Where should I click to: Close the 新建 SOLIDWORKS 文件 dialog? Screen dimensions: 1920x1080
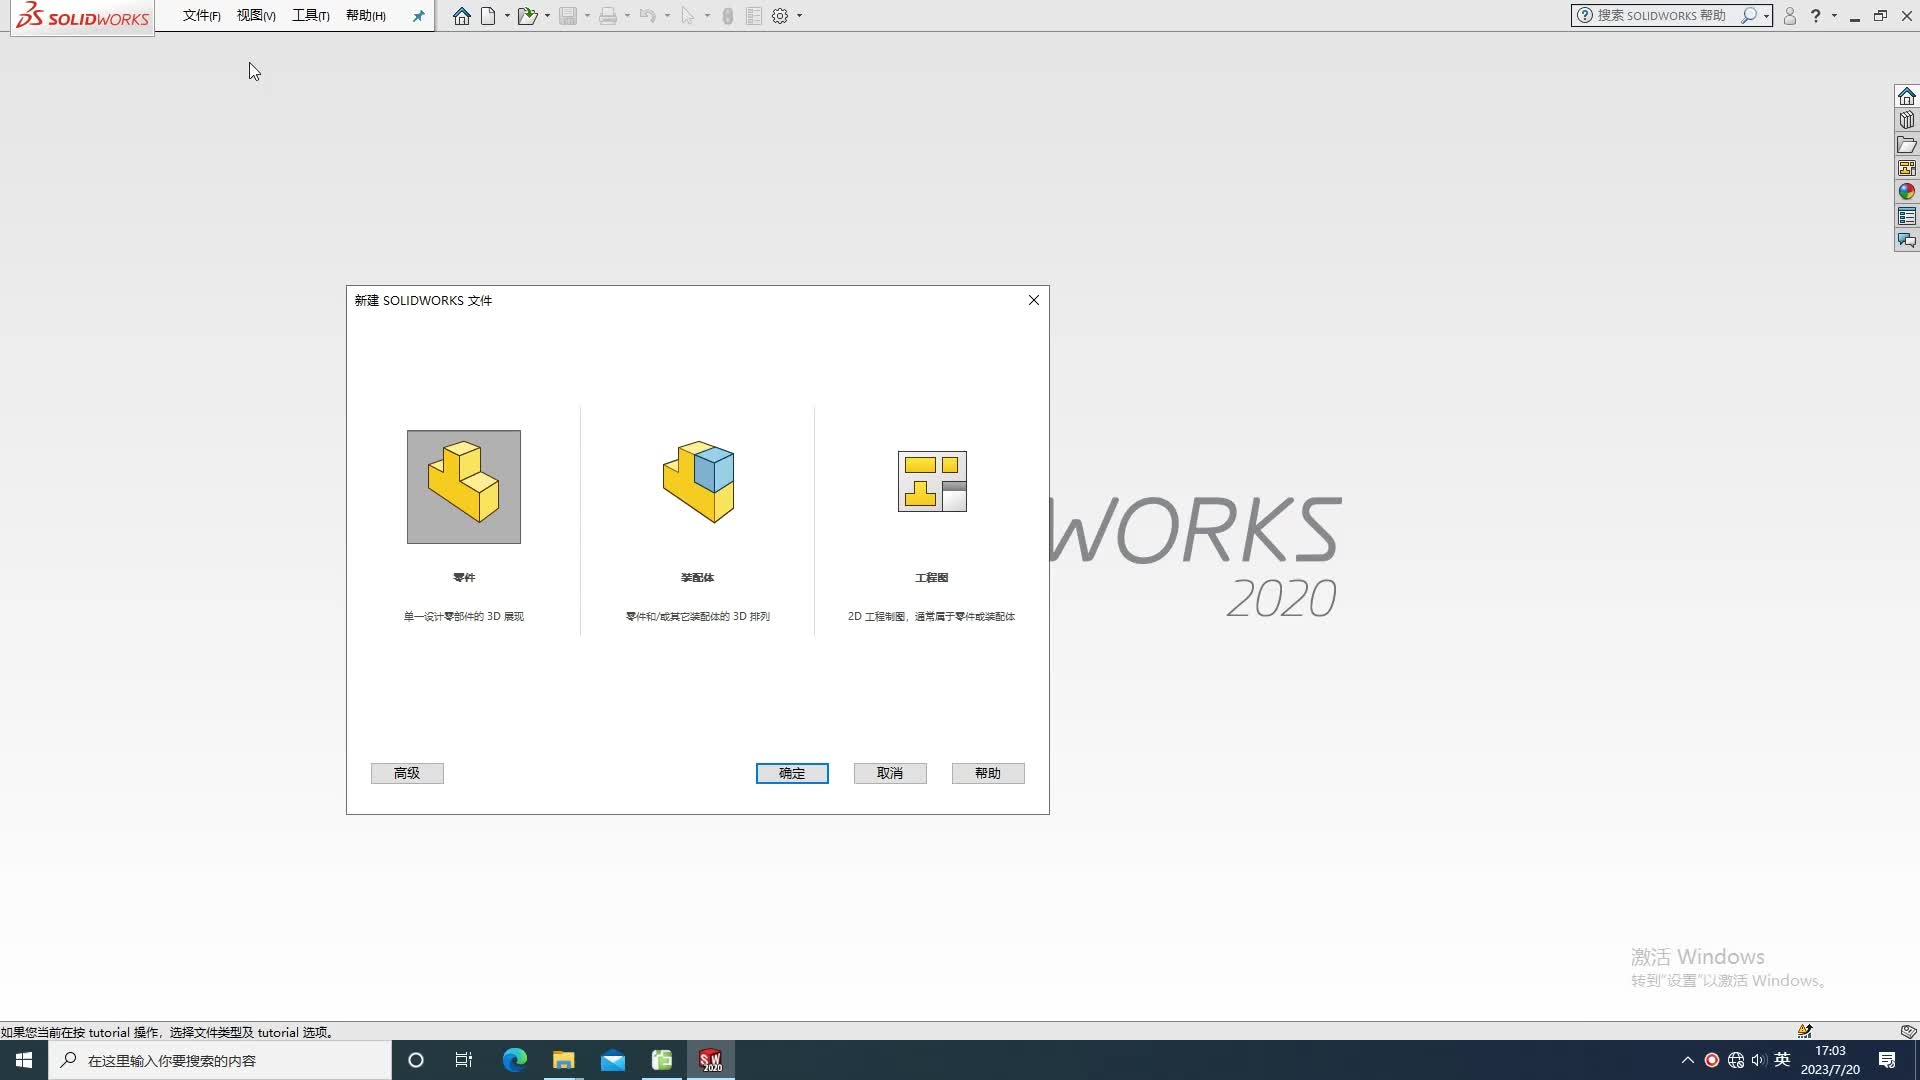1034,300
